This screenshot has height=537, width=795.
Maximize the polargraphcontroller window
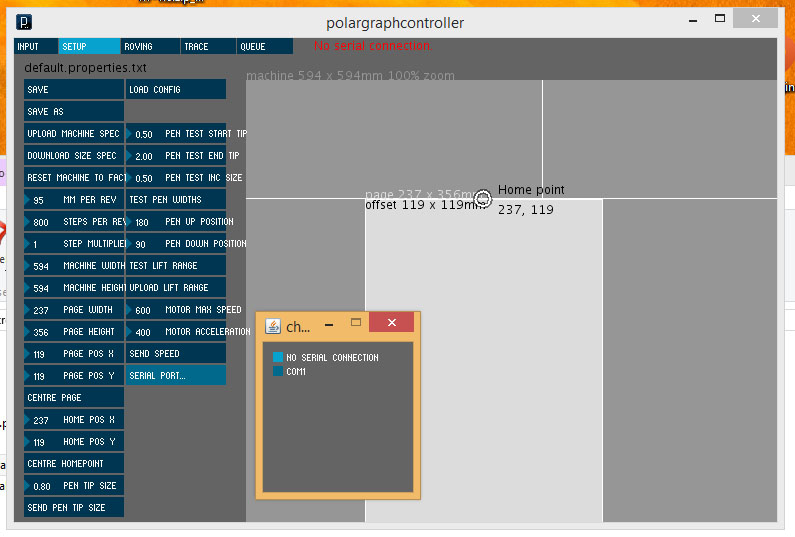(720, 18)
